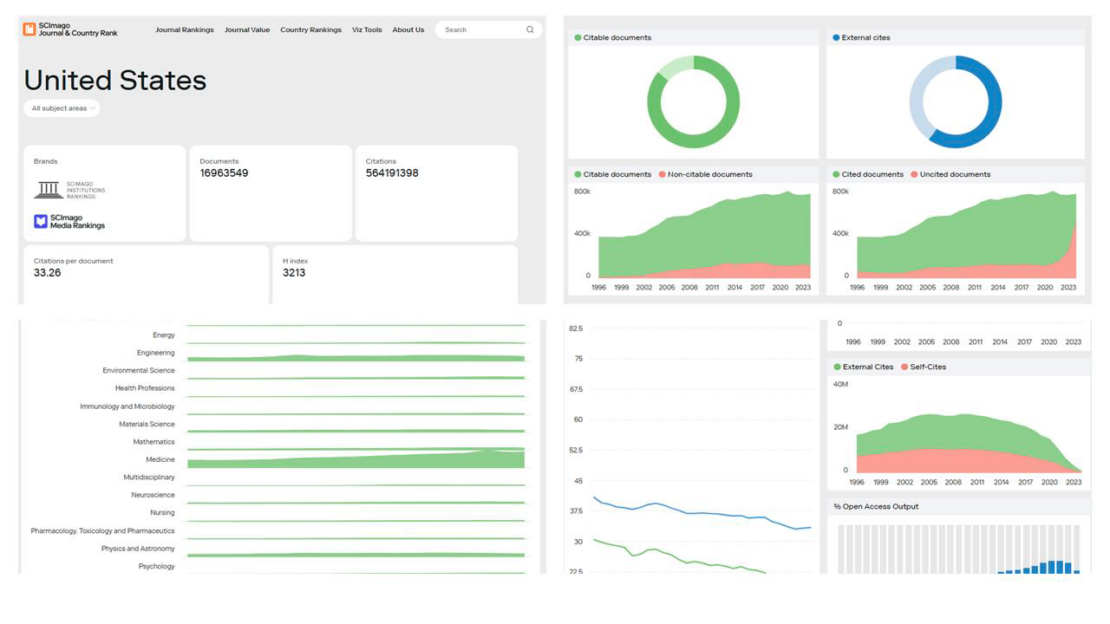Select the Engineering subject area label
This screenshot has width=1110, height=624.
pyautogui.click(x=155, y=353)
